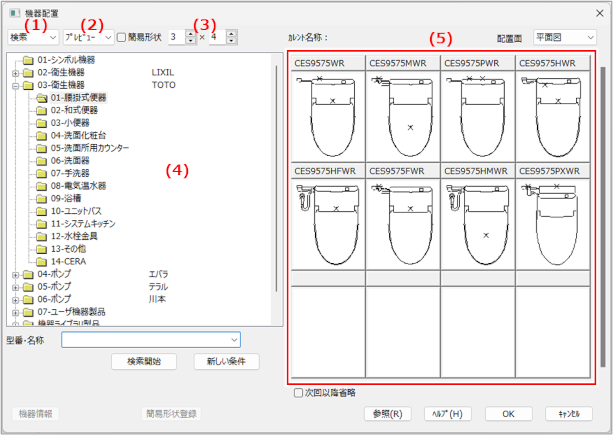Select the CES9575WR toilet thumbnail

click(x=327, y=115)
